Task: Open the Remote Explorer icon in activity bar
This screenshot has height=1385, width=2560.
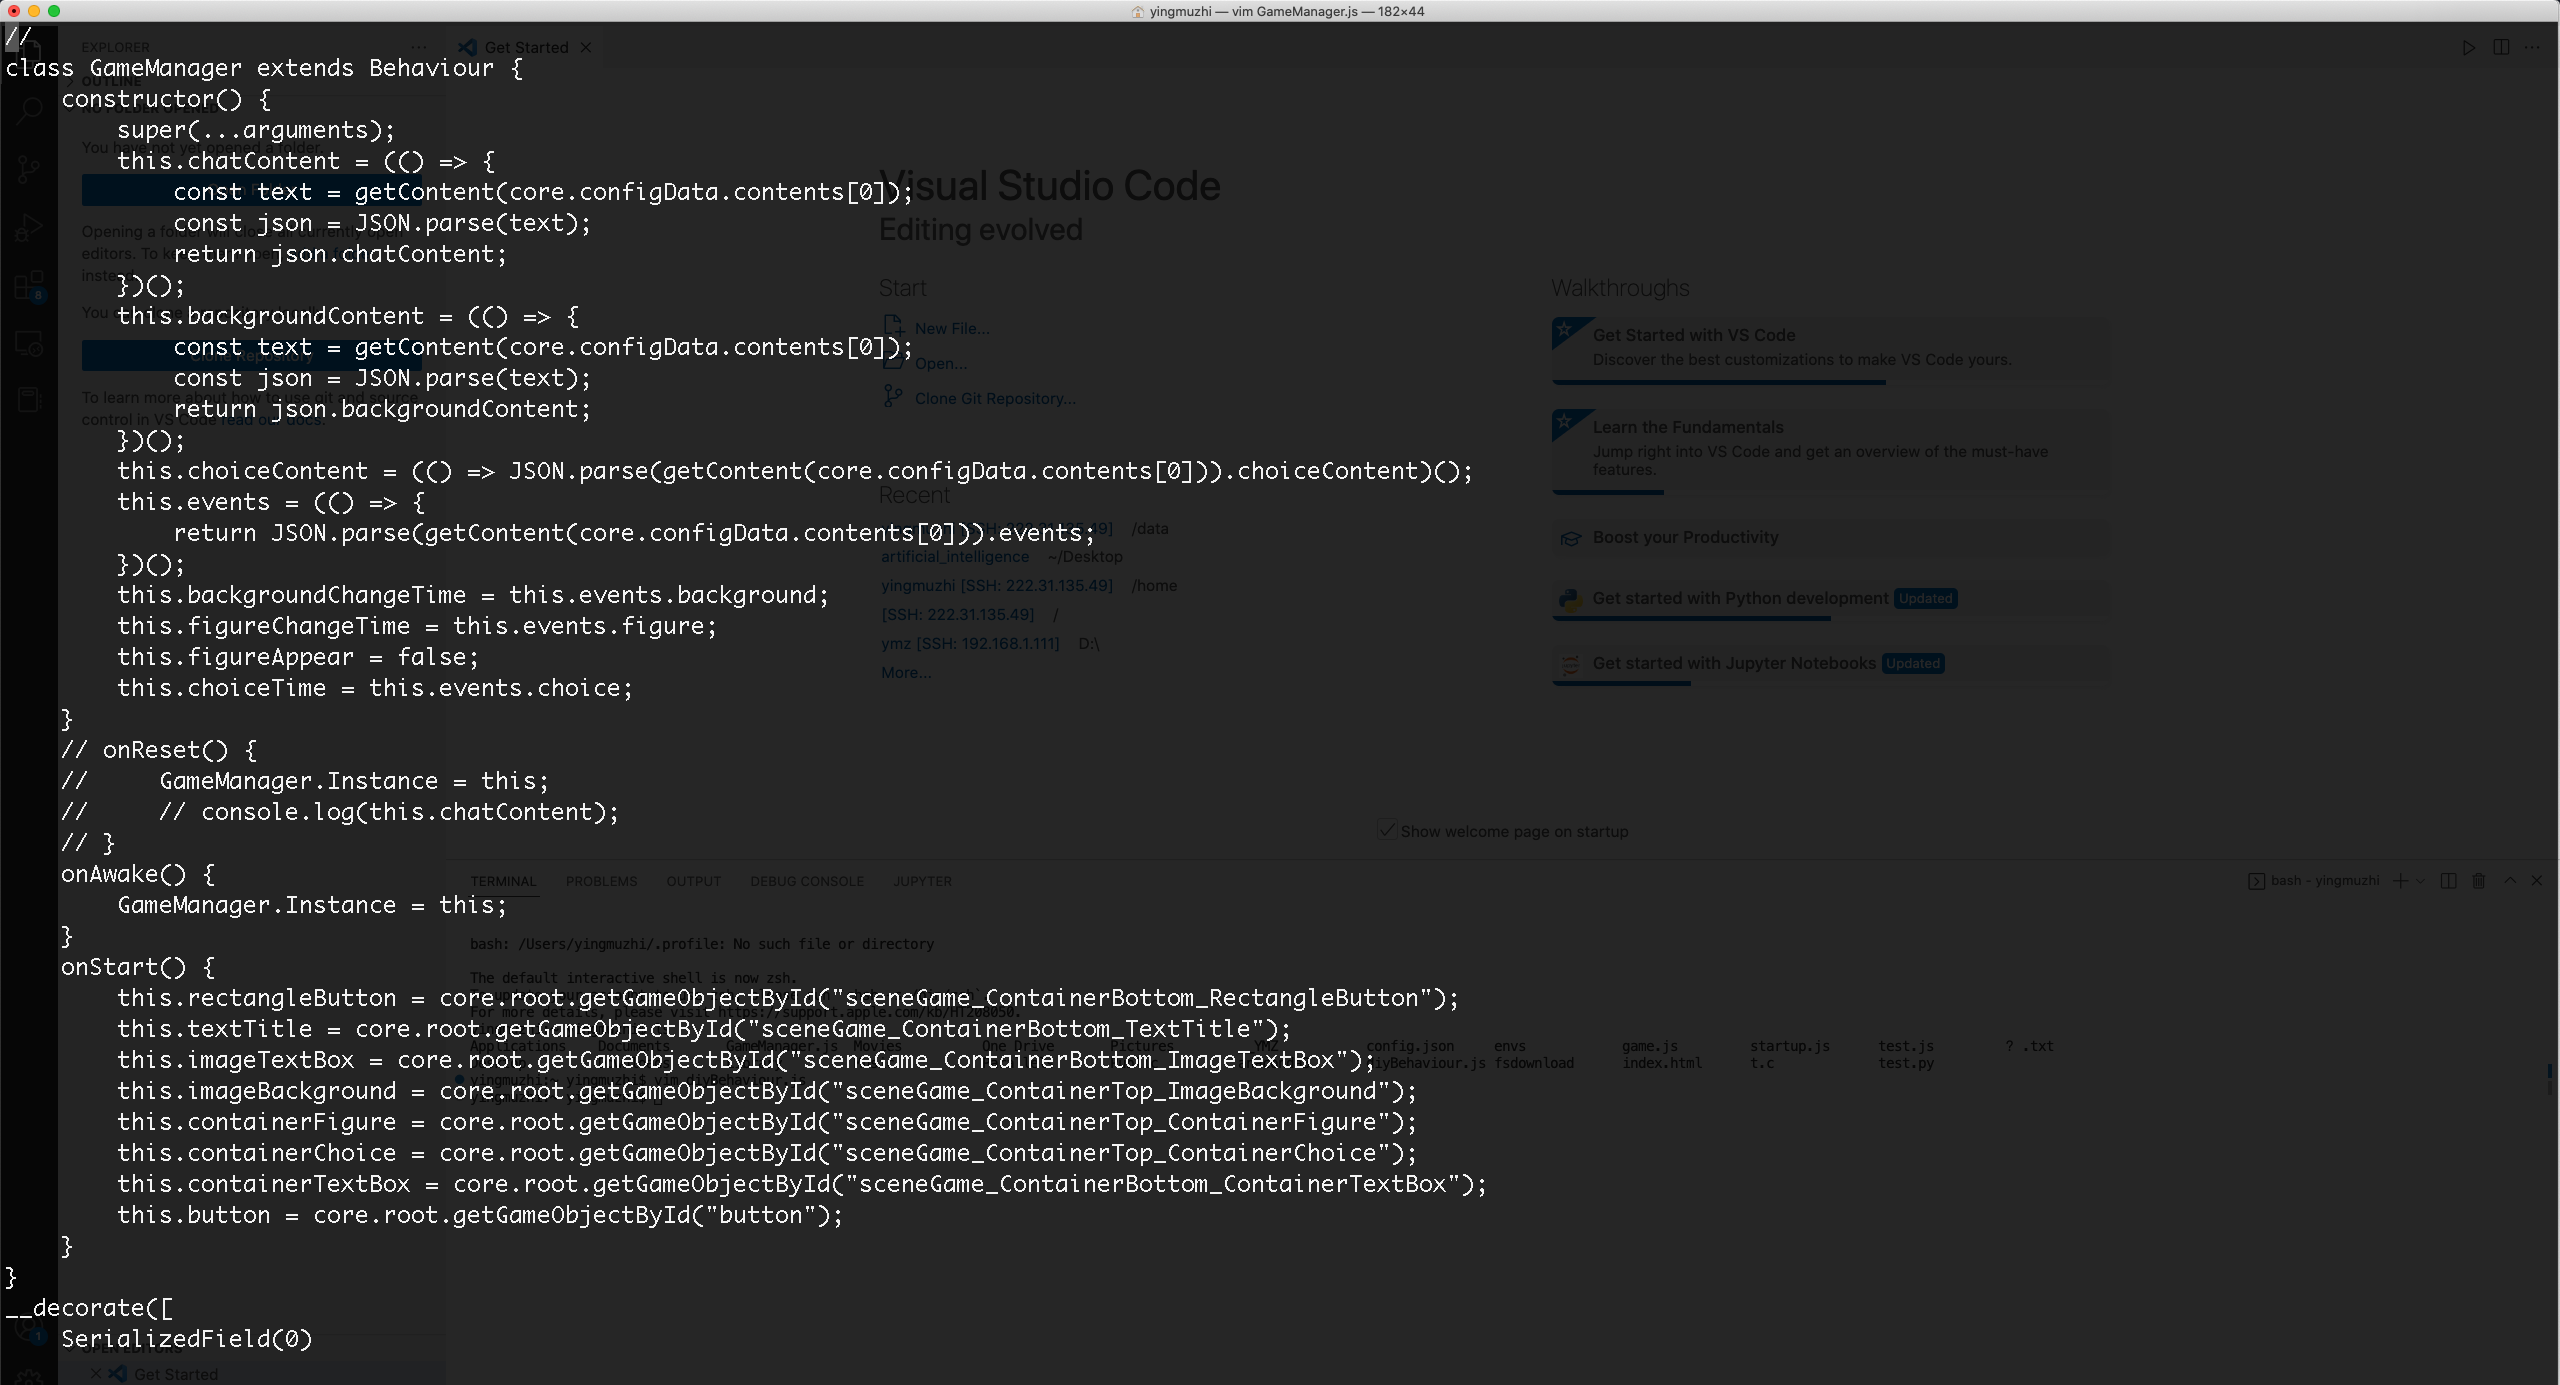Action: [28, 344]
